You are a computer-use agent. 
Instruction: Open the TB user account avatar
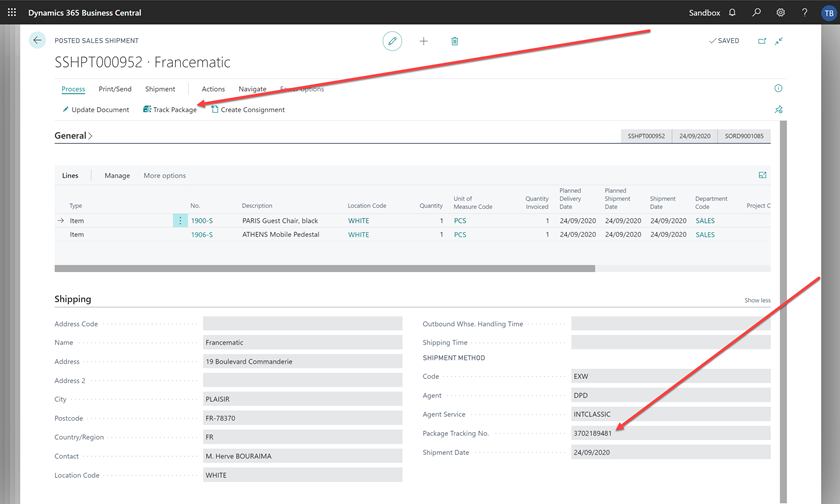pyautogui.click(x=829, y=13)
